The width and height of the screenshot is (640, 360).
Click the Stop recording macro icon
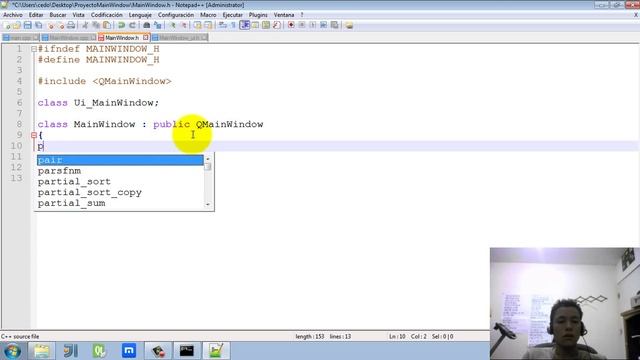(x=302, y=25)
